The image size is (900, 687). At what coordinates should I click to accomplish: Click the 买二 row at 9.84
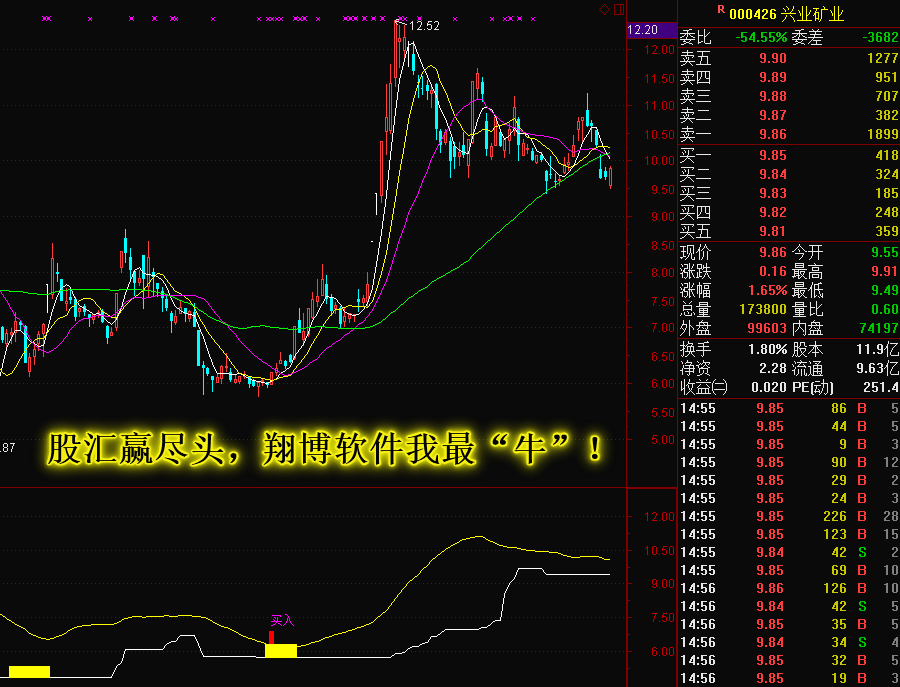pyautogui.click(x=789, y=174)
